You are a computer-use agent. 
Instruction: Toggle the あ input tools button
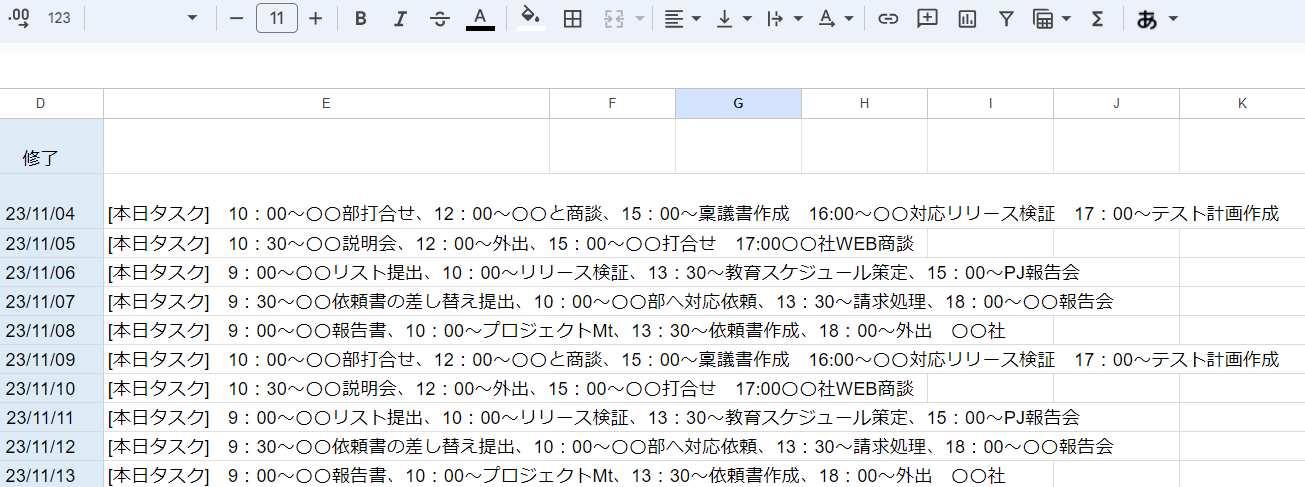click(1147, 18)
